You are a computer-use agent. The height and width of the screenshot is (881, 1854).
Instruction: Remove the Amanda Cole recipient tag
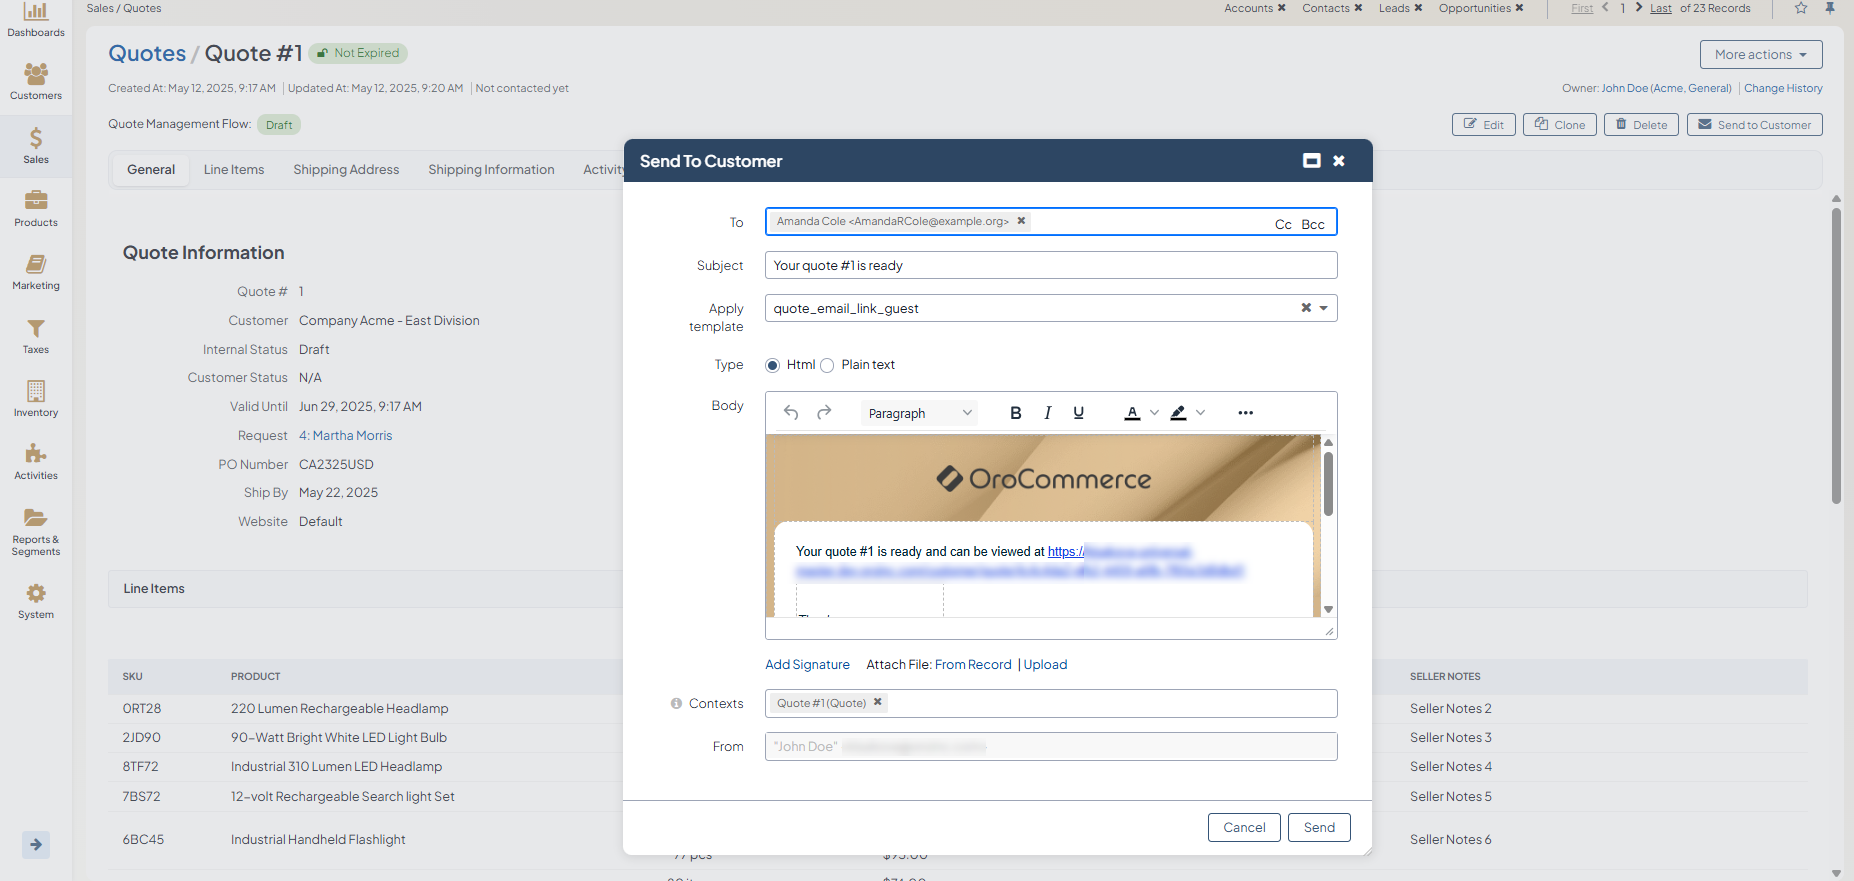(x=1021, y=221)
